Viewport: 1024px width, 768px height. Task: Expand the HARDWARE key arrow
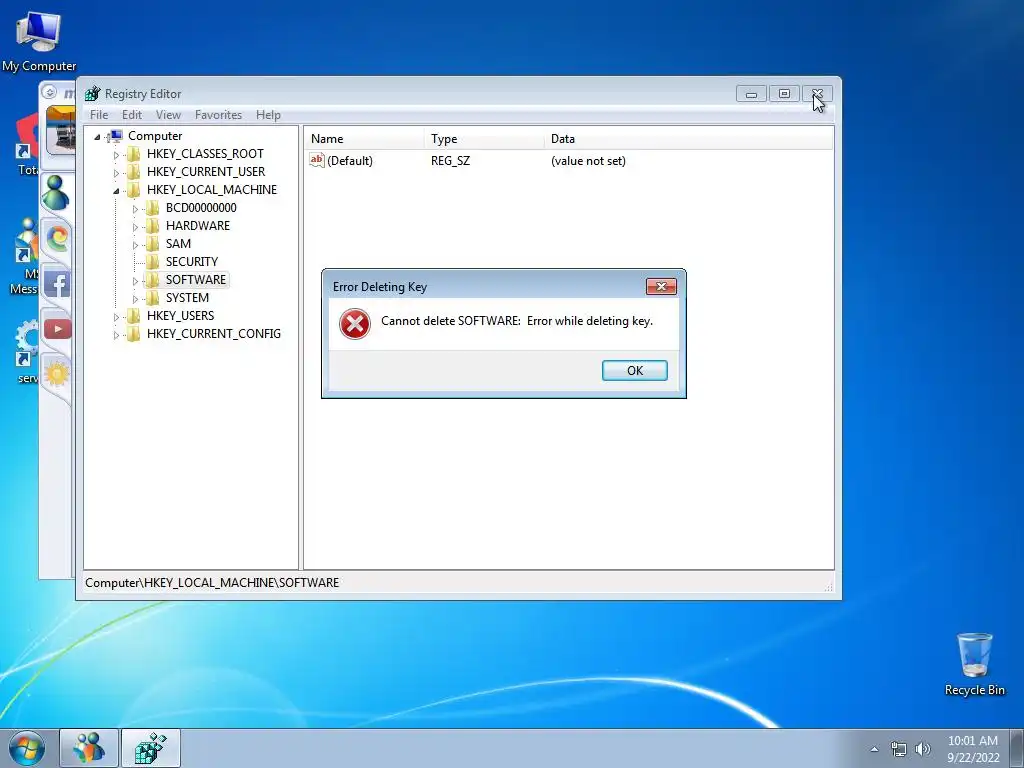(x=135, y=227)
